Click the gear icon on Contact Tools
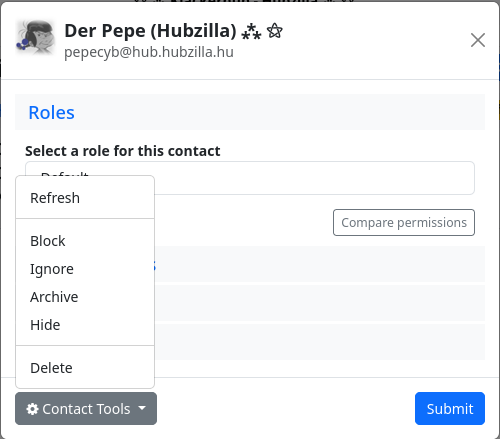Image resolution: width=500 pixels, height=439 pixels. coord(32,409)
